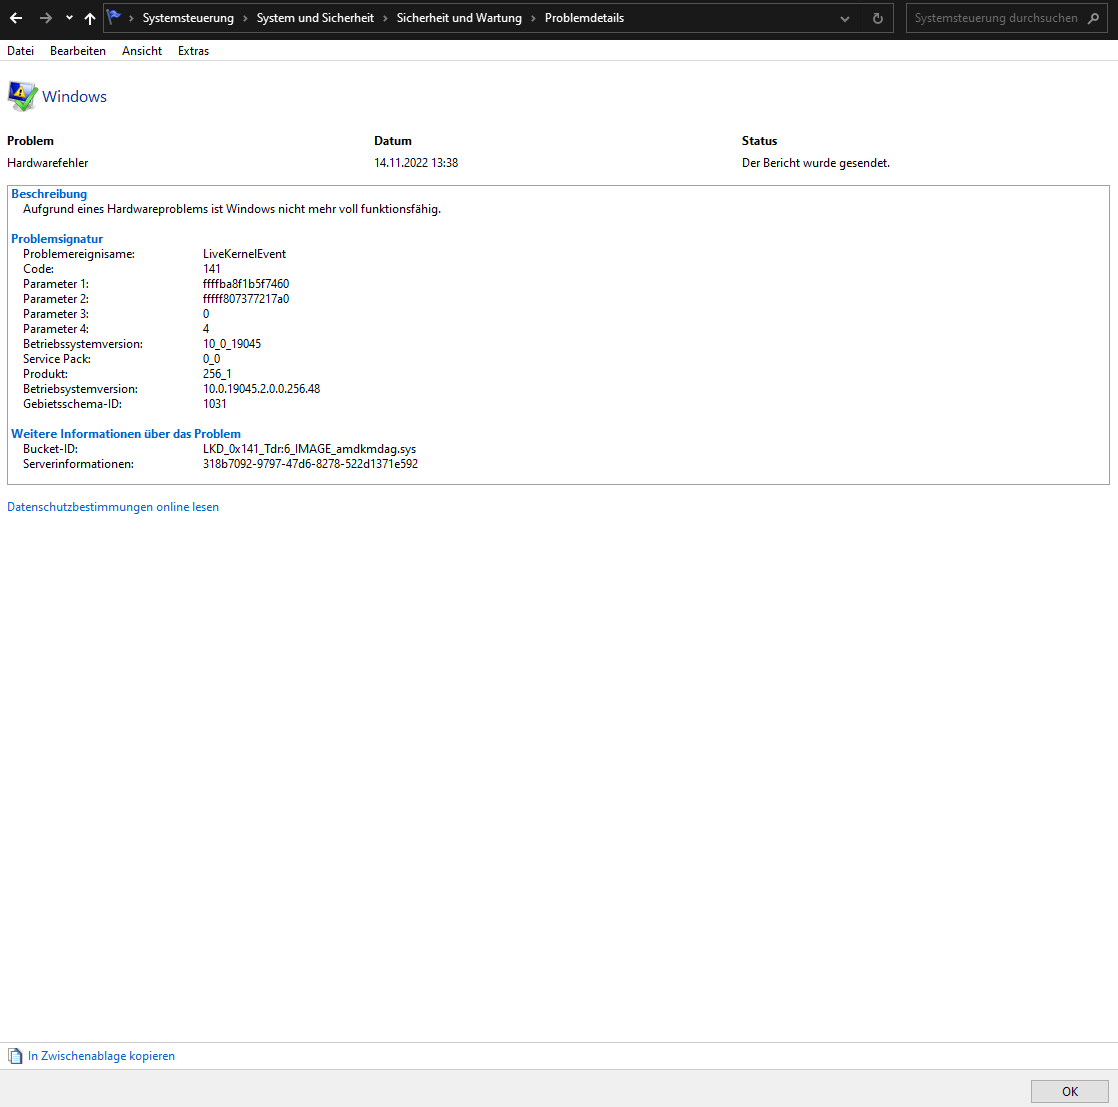Select the LiveKernelEvent value
This screenshot has height=1107, width=1118.
245,254
